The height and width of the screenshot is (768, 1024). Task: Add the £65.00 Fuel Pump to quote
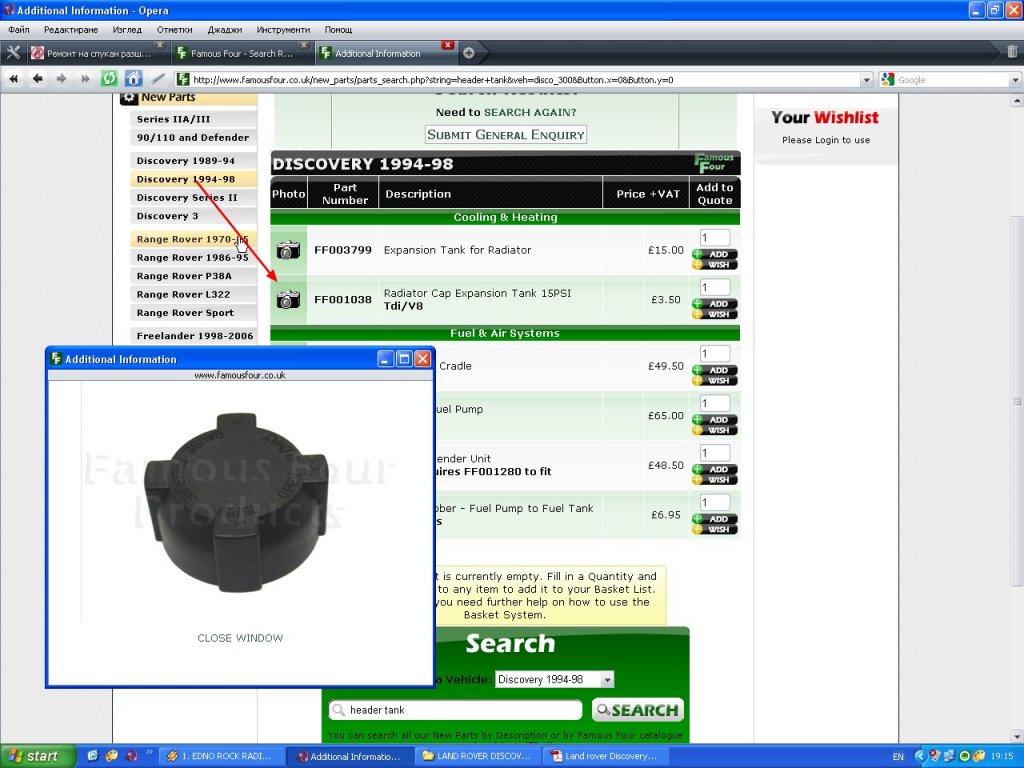(714, 420)
